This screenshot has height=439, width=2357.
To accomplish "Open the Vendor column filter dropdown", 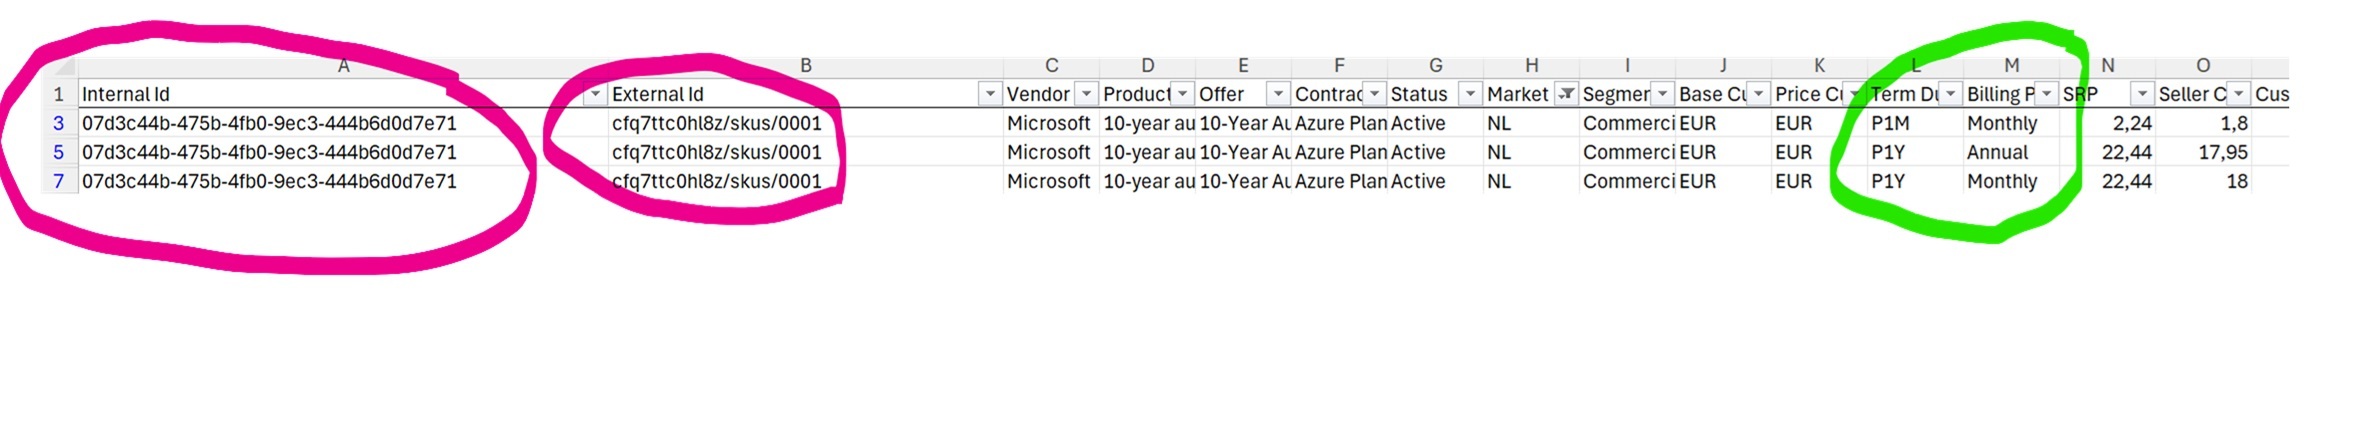I will [x=1086, y=94].
